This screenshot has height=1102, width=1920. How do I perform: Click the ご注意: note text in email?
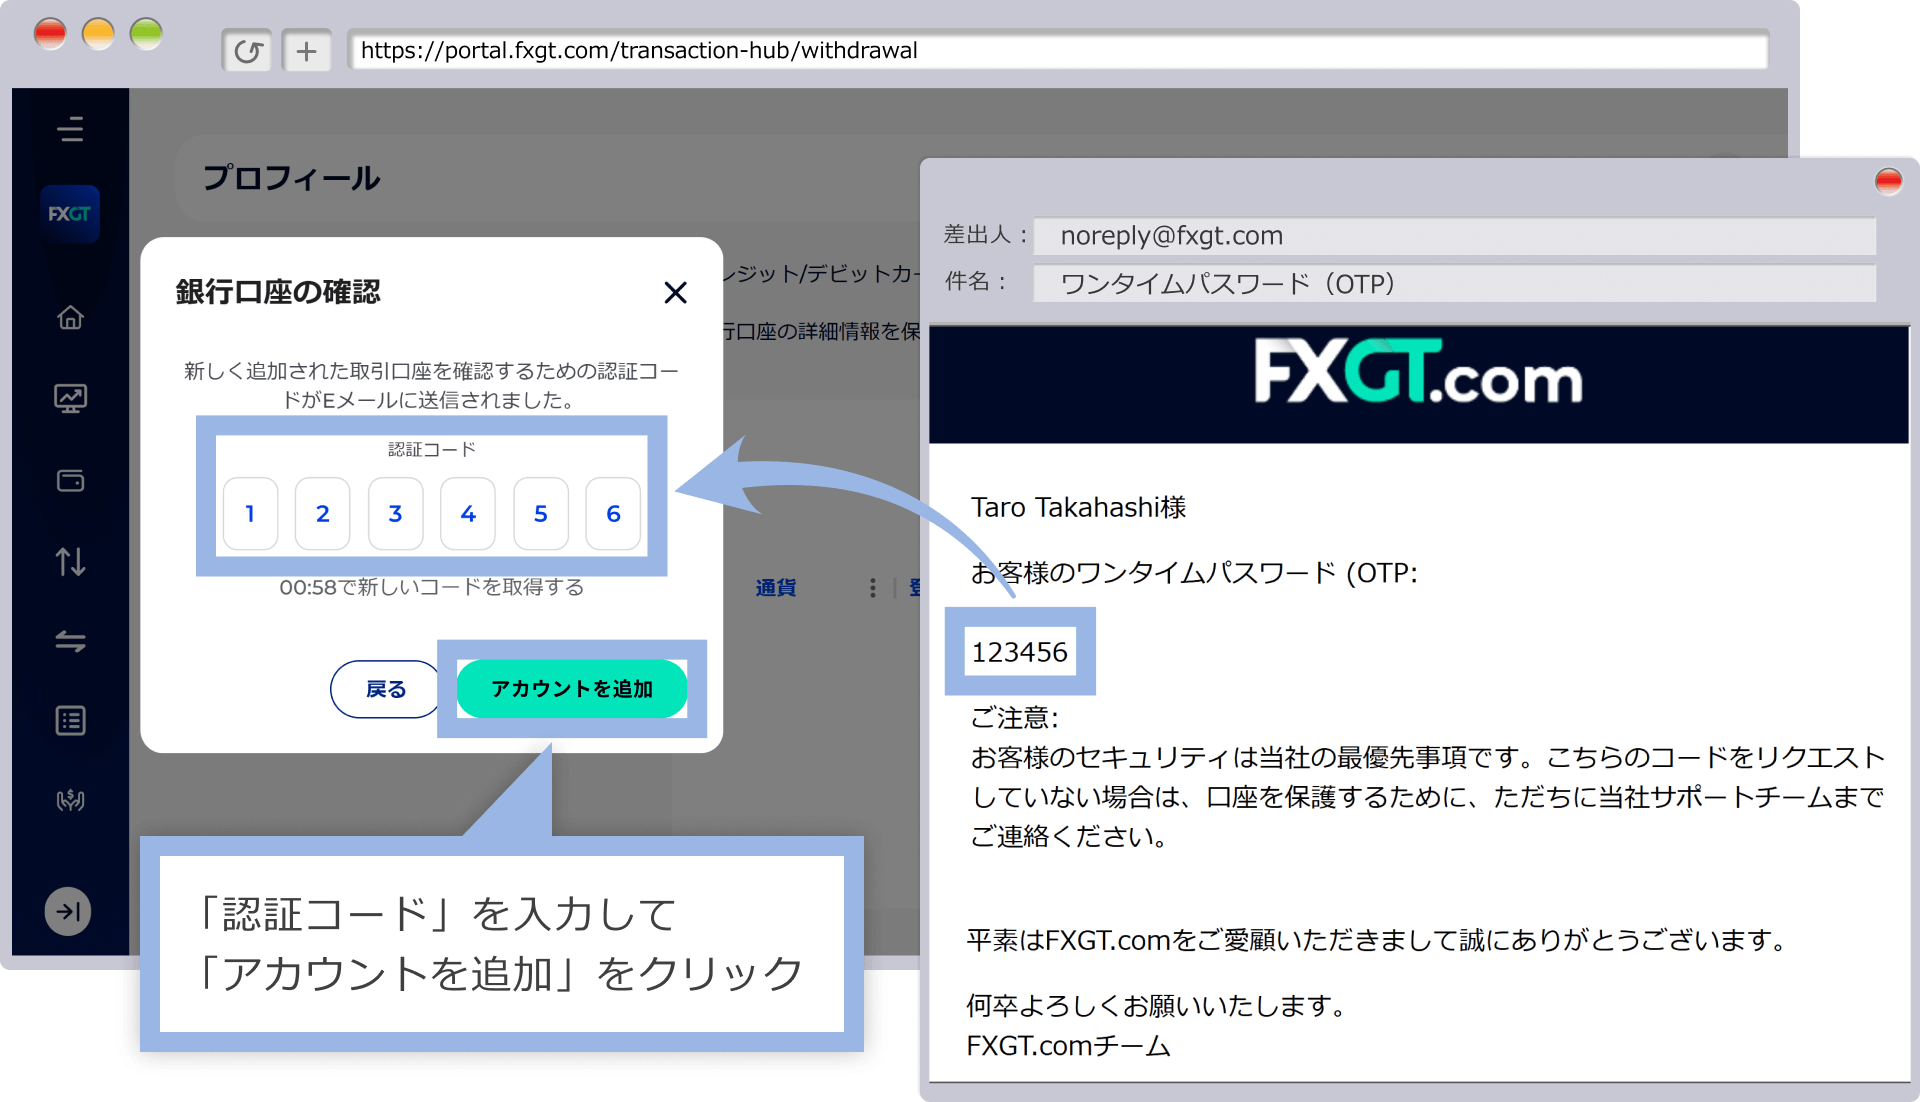1014,718
